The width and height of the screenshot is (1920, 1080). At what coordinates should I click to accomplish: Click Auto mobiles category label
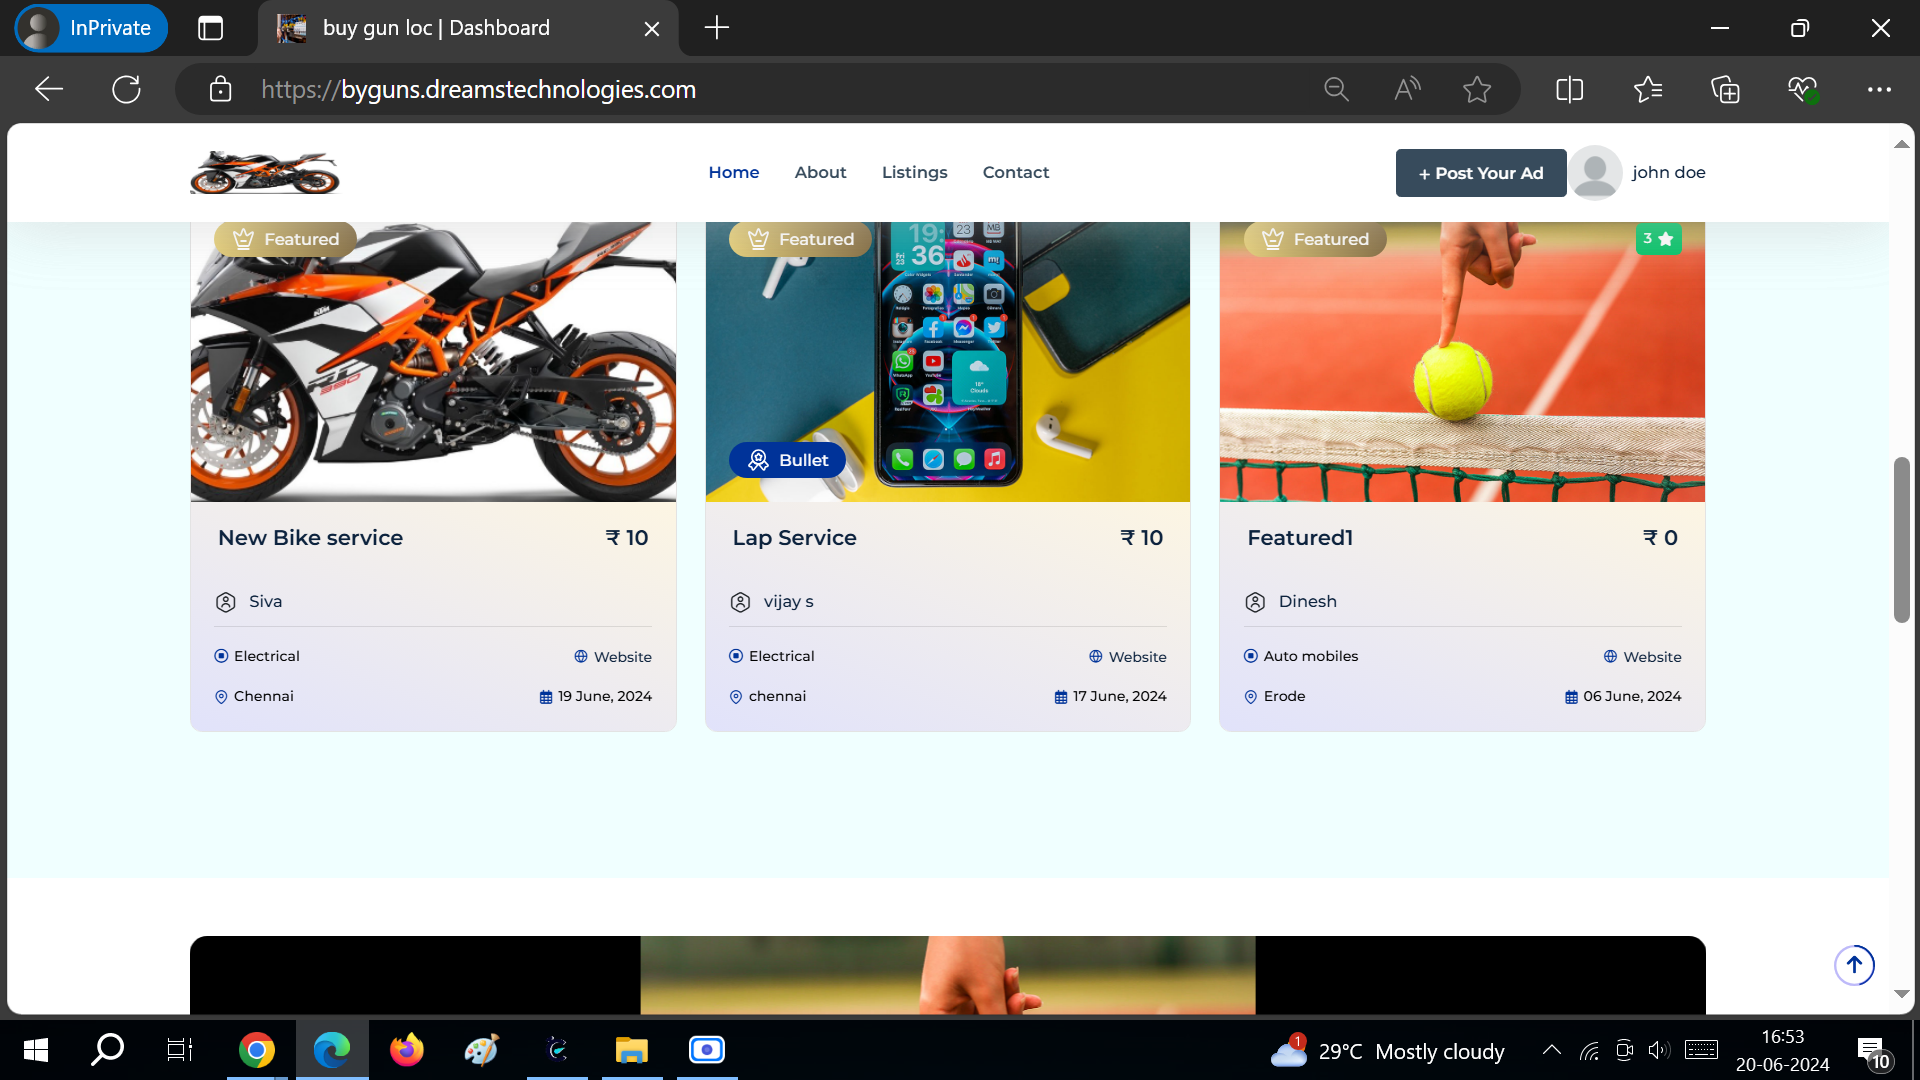[1310, 656]
